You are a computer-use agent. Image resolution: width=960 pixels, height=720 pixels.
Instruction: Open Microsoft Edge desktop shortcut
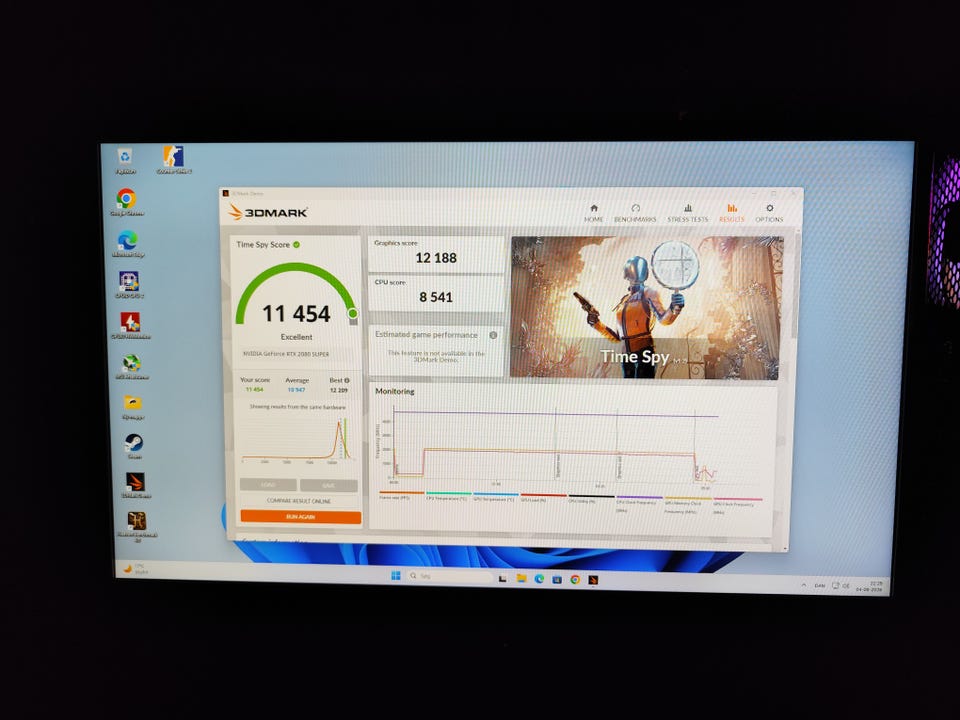tap(128, 244)
